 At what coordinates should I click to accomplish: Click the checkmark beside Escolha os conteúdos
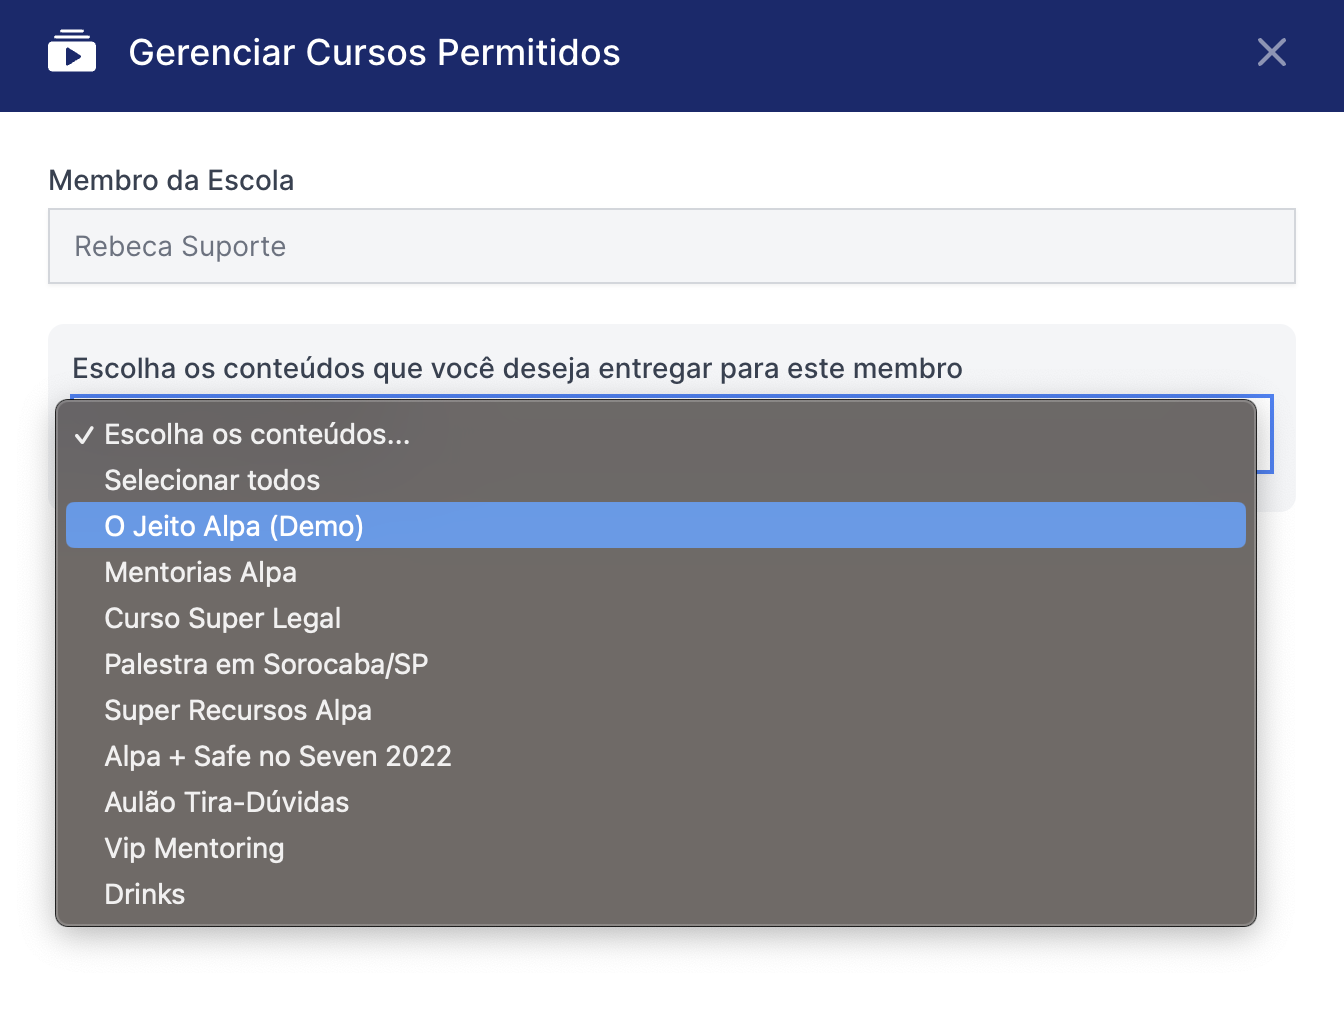click(85, 435)
